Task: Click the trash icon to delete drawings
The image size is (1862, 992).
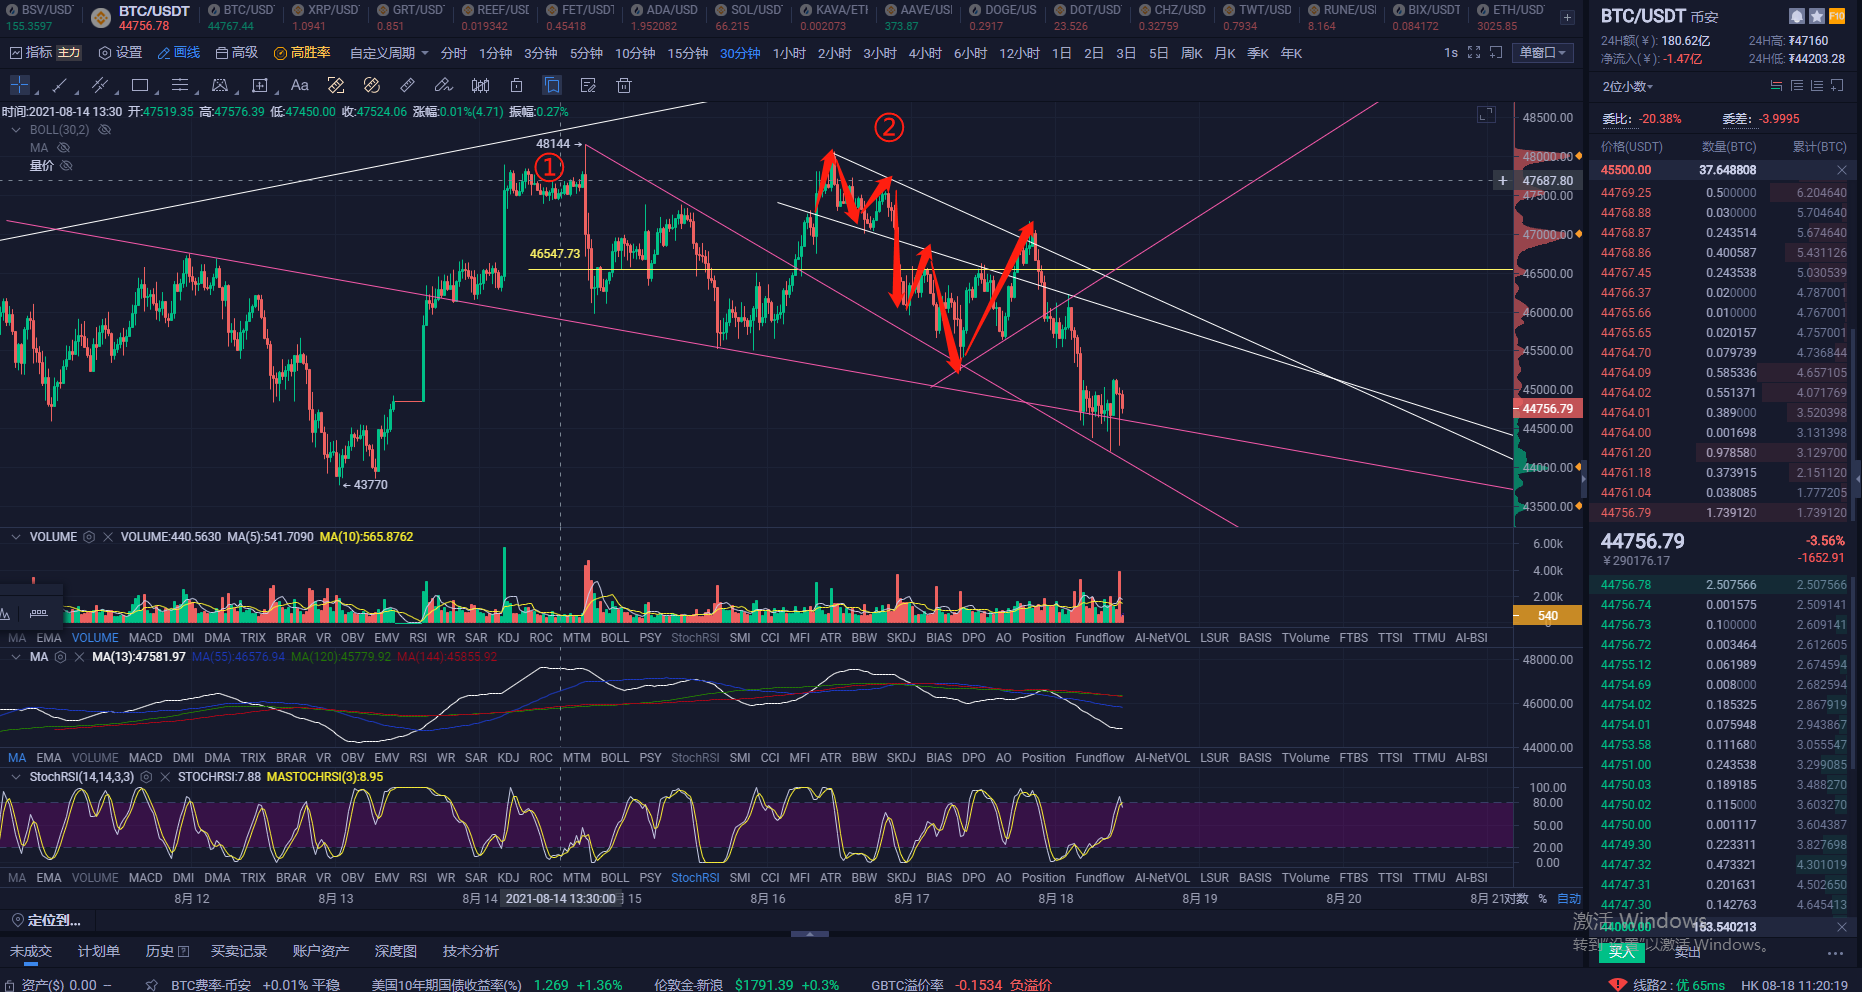Action: click(x=624, y=85)
